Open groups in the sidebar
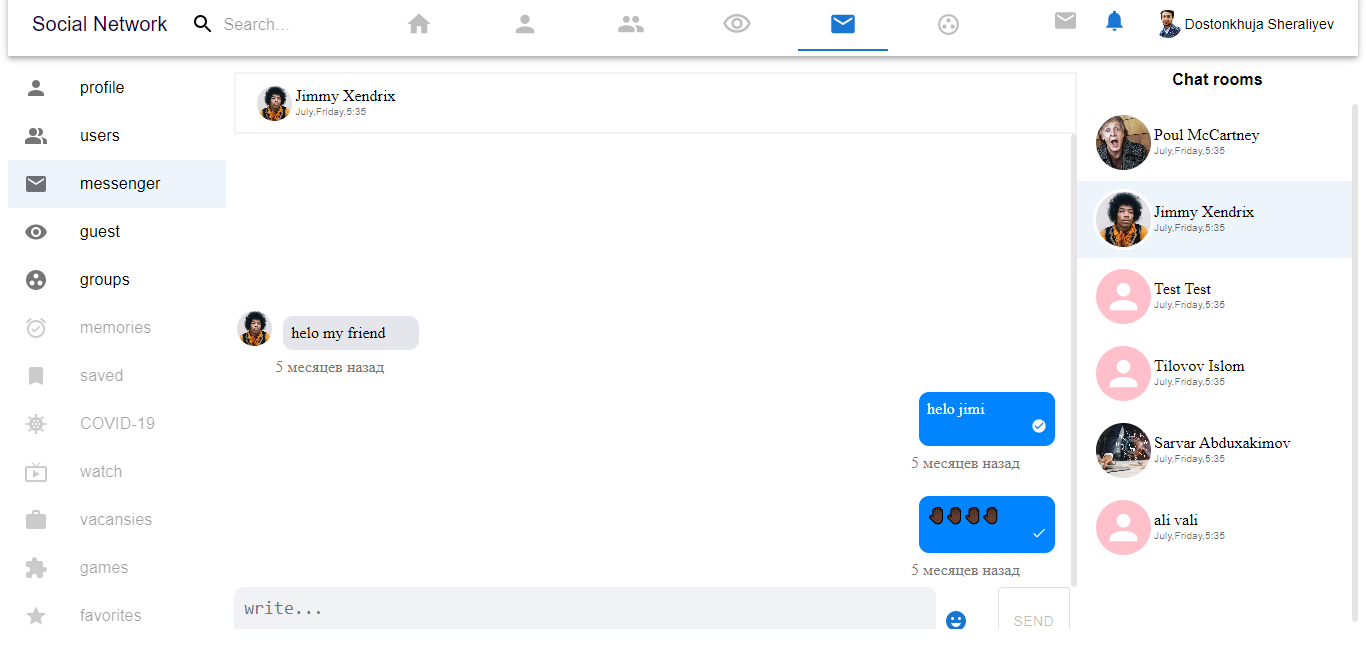This screenshot has height=656, width=1366. (x=117, y=280)
